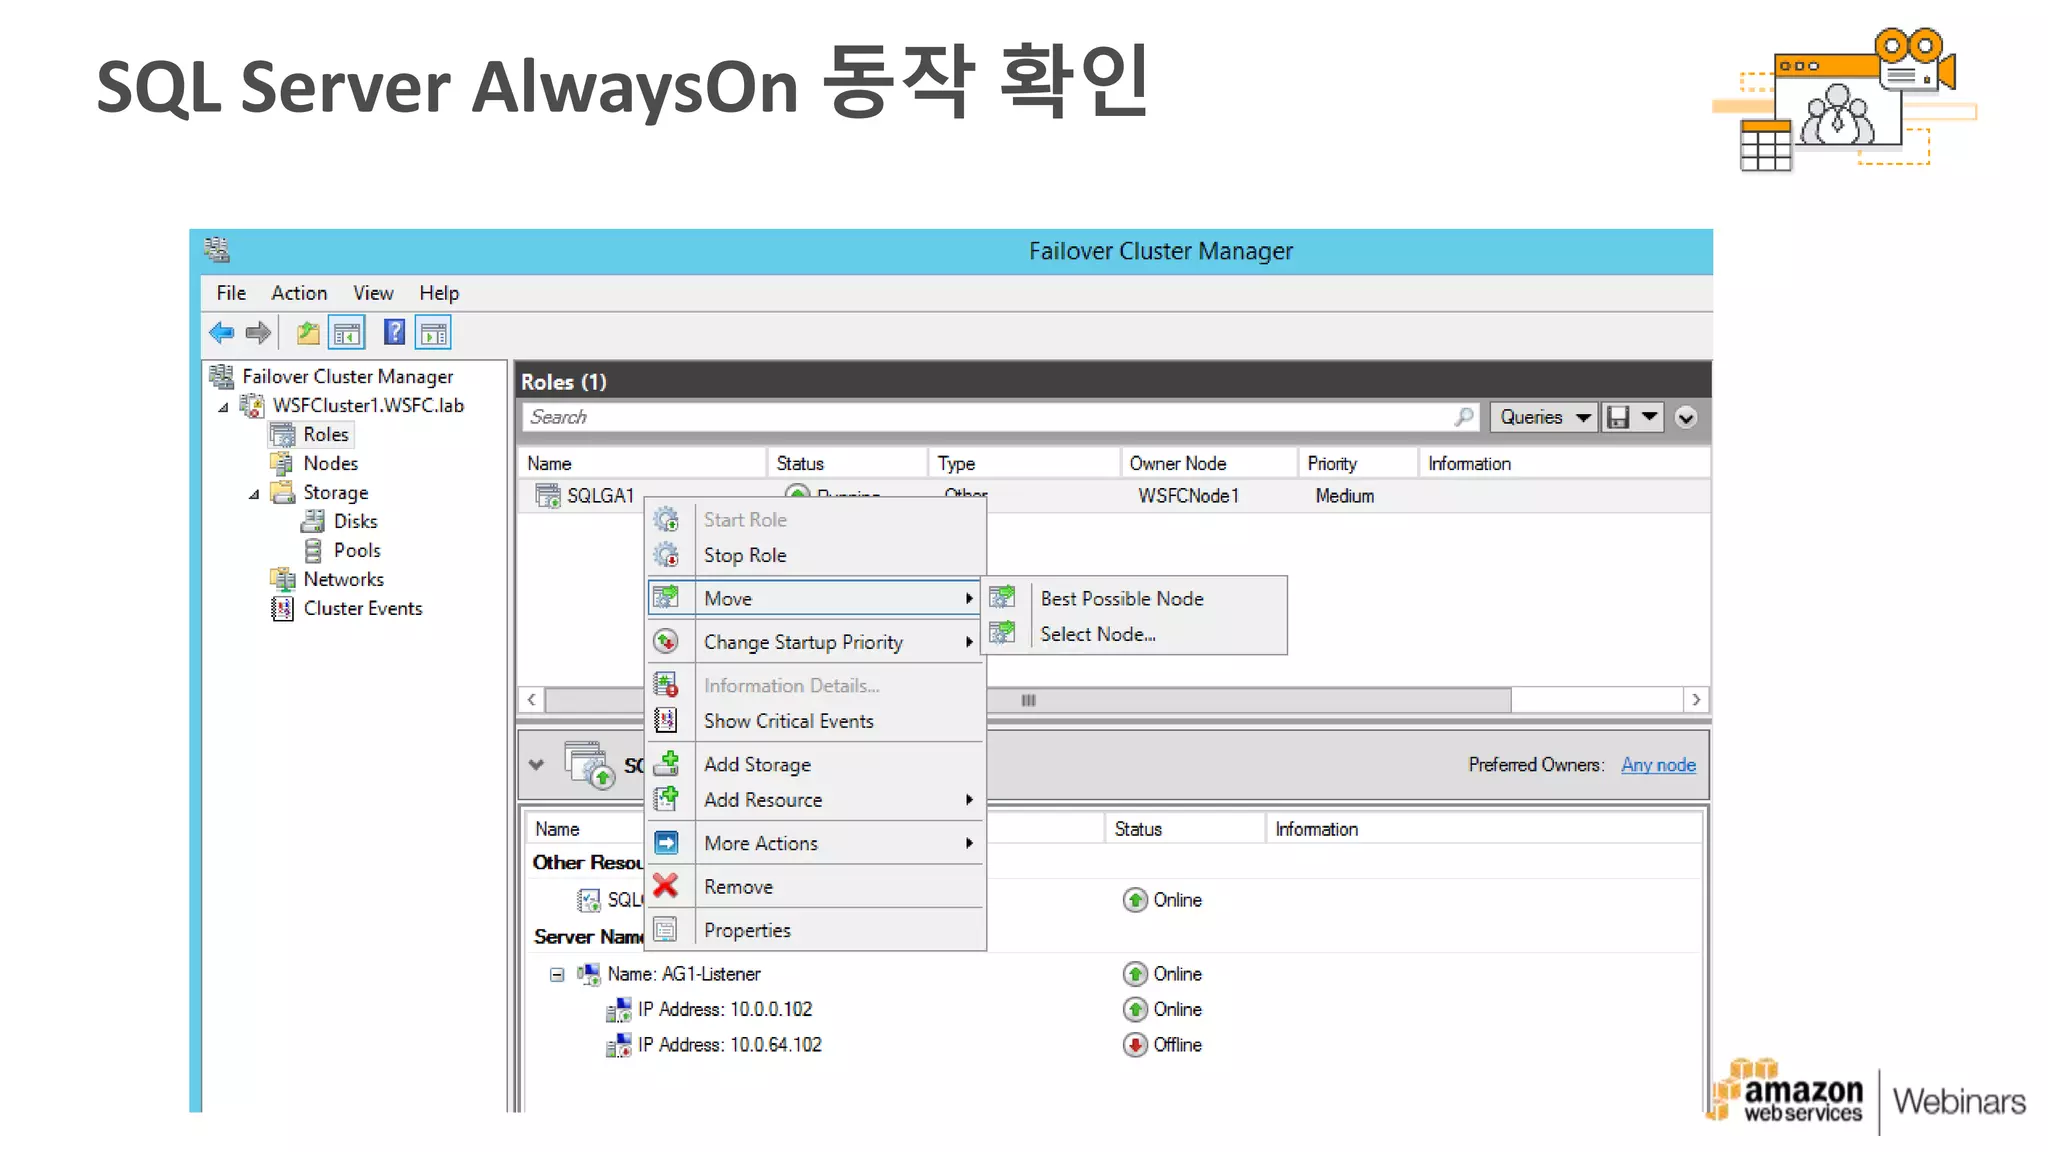Click the Offline status icon for 10.0.64.102
The image size is (2048, 1152).
tap(1135, 1045)
